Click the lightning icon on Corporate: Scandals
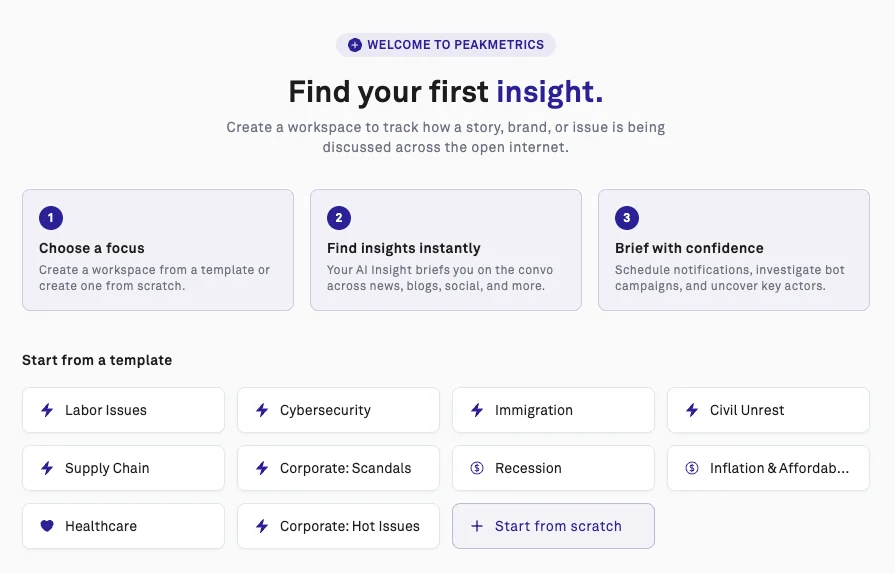The height and width of the screenshot is (573, 895). pyautogui.click(x=262, y=468)
